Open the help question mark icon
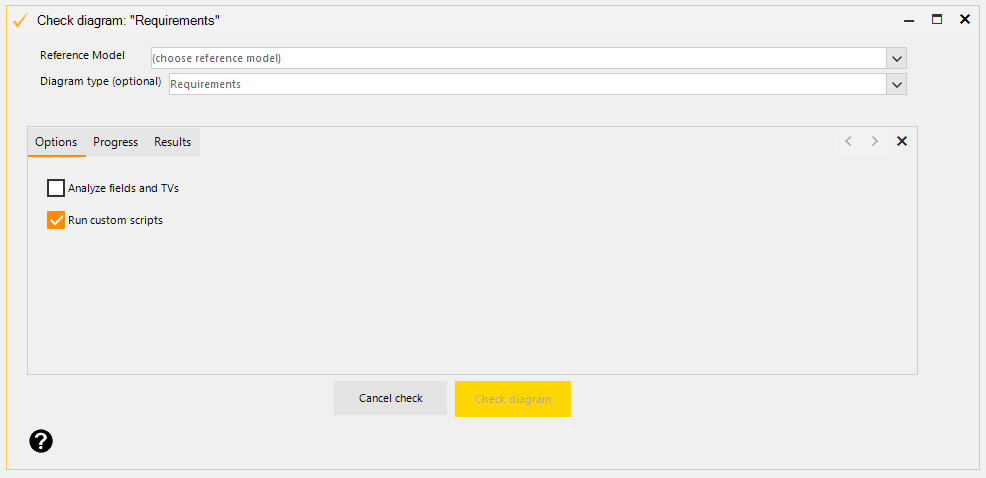The image size is (986, 478). pos(41,441)
